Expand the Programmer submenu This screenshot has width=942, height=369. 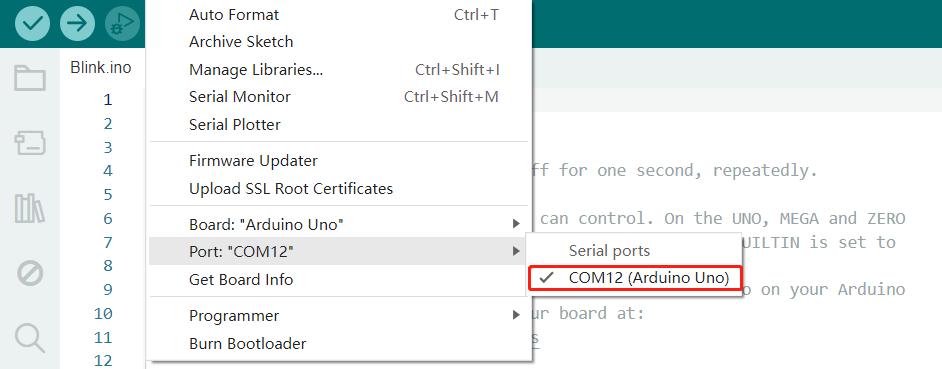point(339,316)
